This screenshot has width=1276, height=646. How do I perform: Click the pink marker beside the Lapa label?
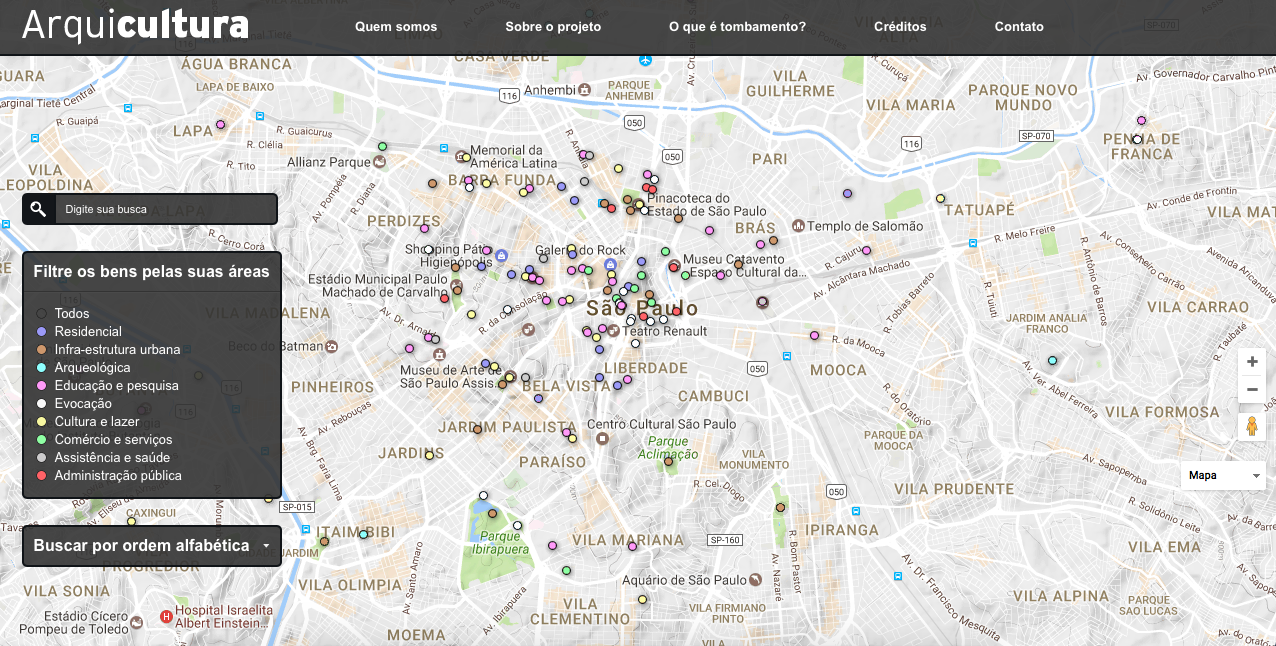(x=221, y=125)
